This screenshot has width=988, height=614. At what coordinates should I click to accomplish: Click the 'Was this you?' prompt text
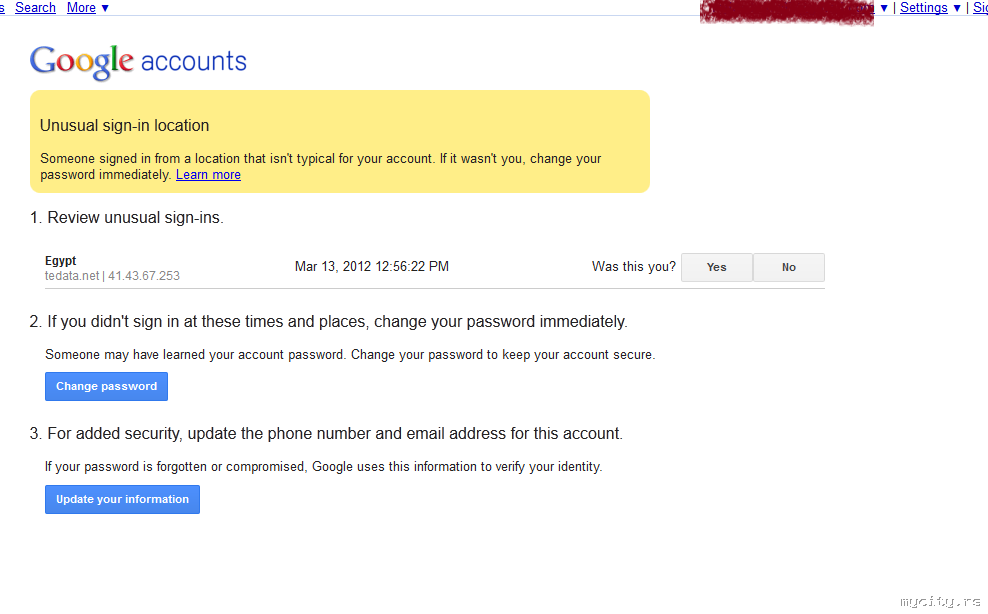[x=634, y=267]
